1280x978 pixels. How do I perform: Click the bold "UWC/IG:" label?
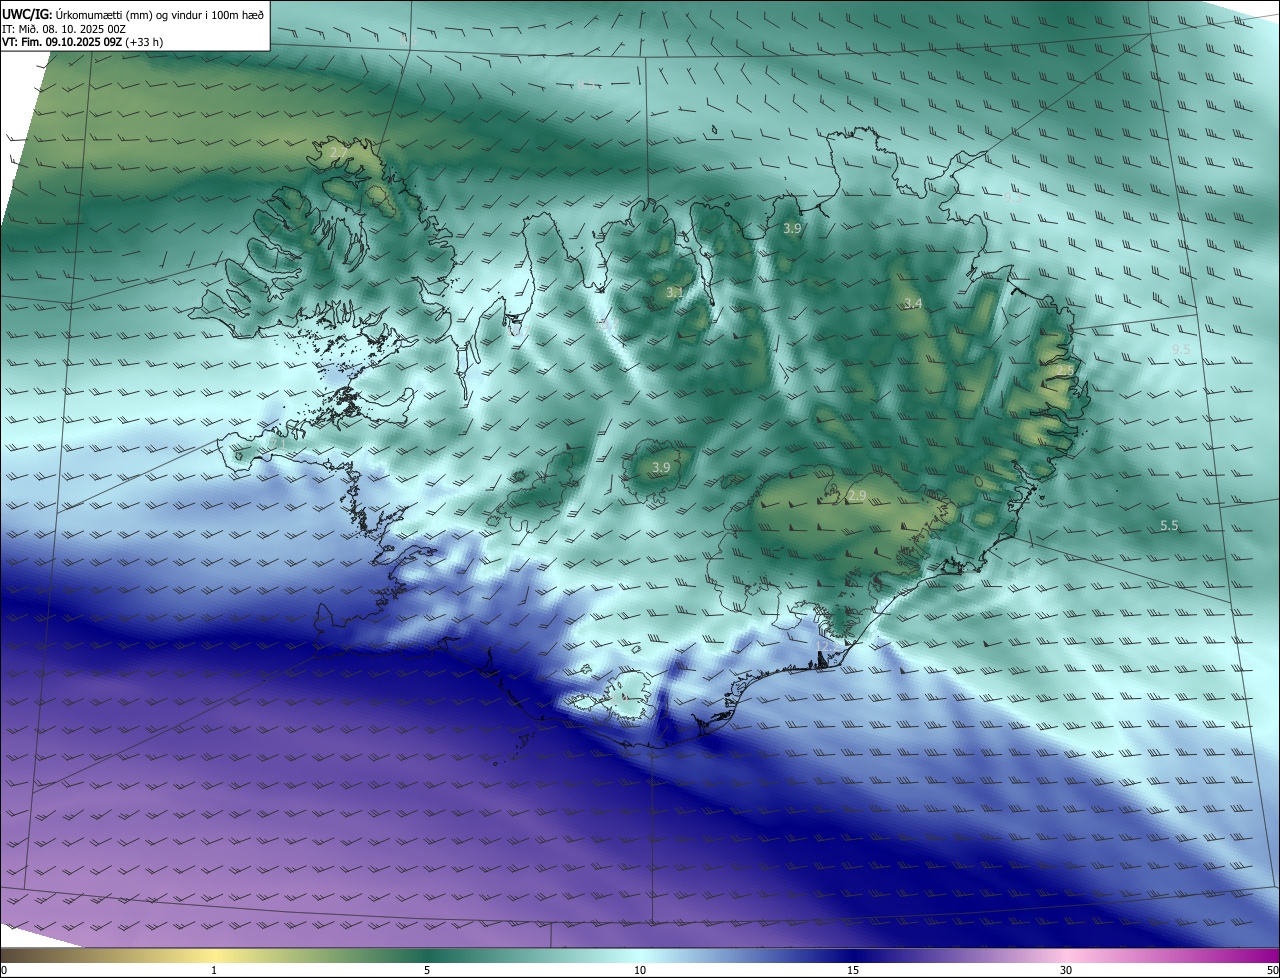pos(27,13)
